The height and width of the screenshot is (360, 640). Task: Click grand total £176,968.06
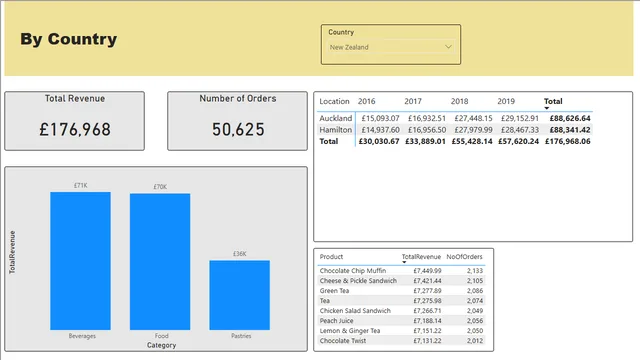568,141
